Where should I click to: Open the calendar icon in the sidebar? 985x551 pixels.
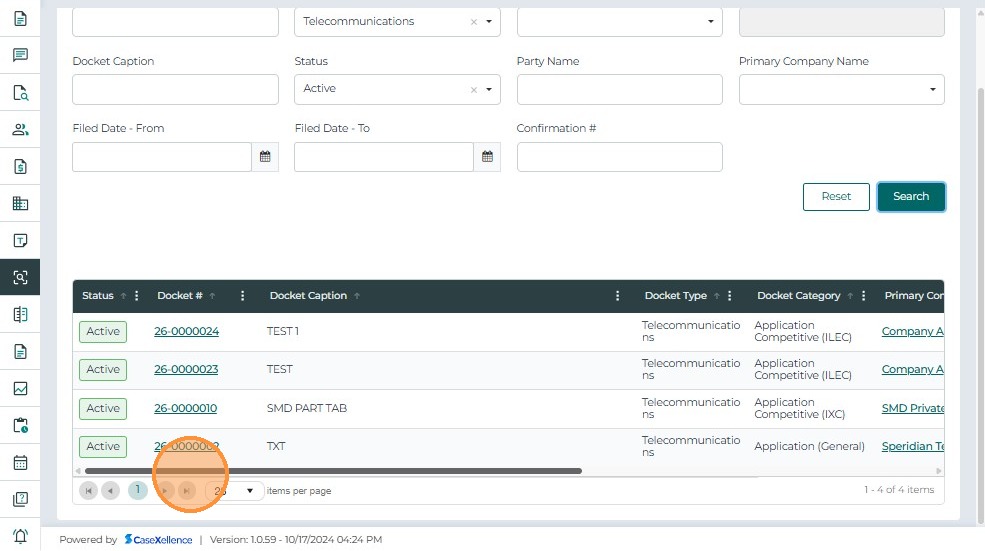pos(20,463)
